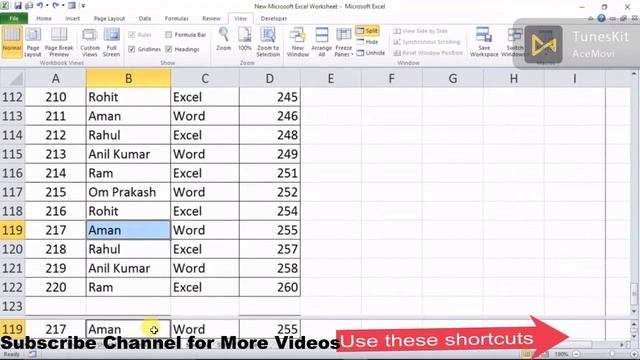The width and height of the screenshot is (640, 360).
Task: Select cell with value 245
Action: (x=270, y=97)
